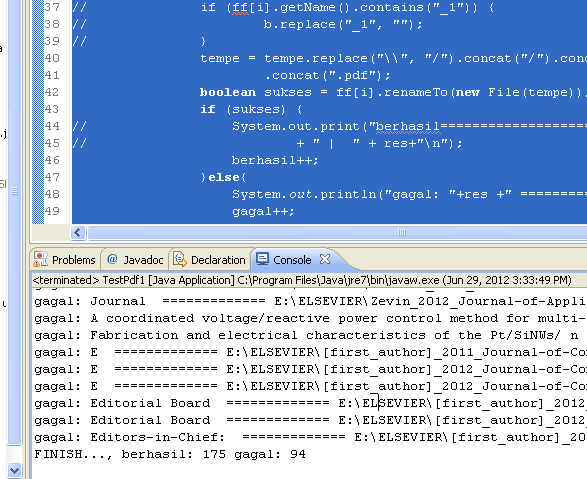Click the terminated TestPdf1 status line
The height and width of the screenshot is (479, 587).
[x=302, y=280]
